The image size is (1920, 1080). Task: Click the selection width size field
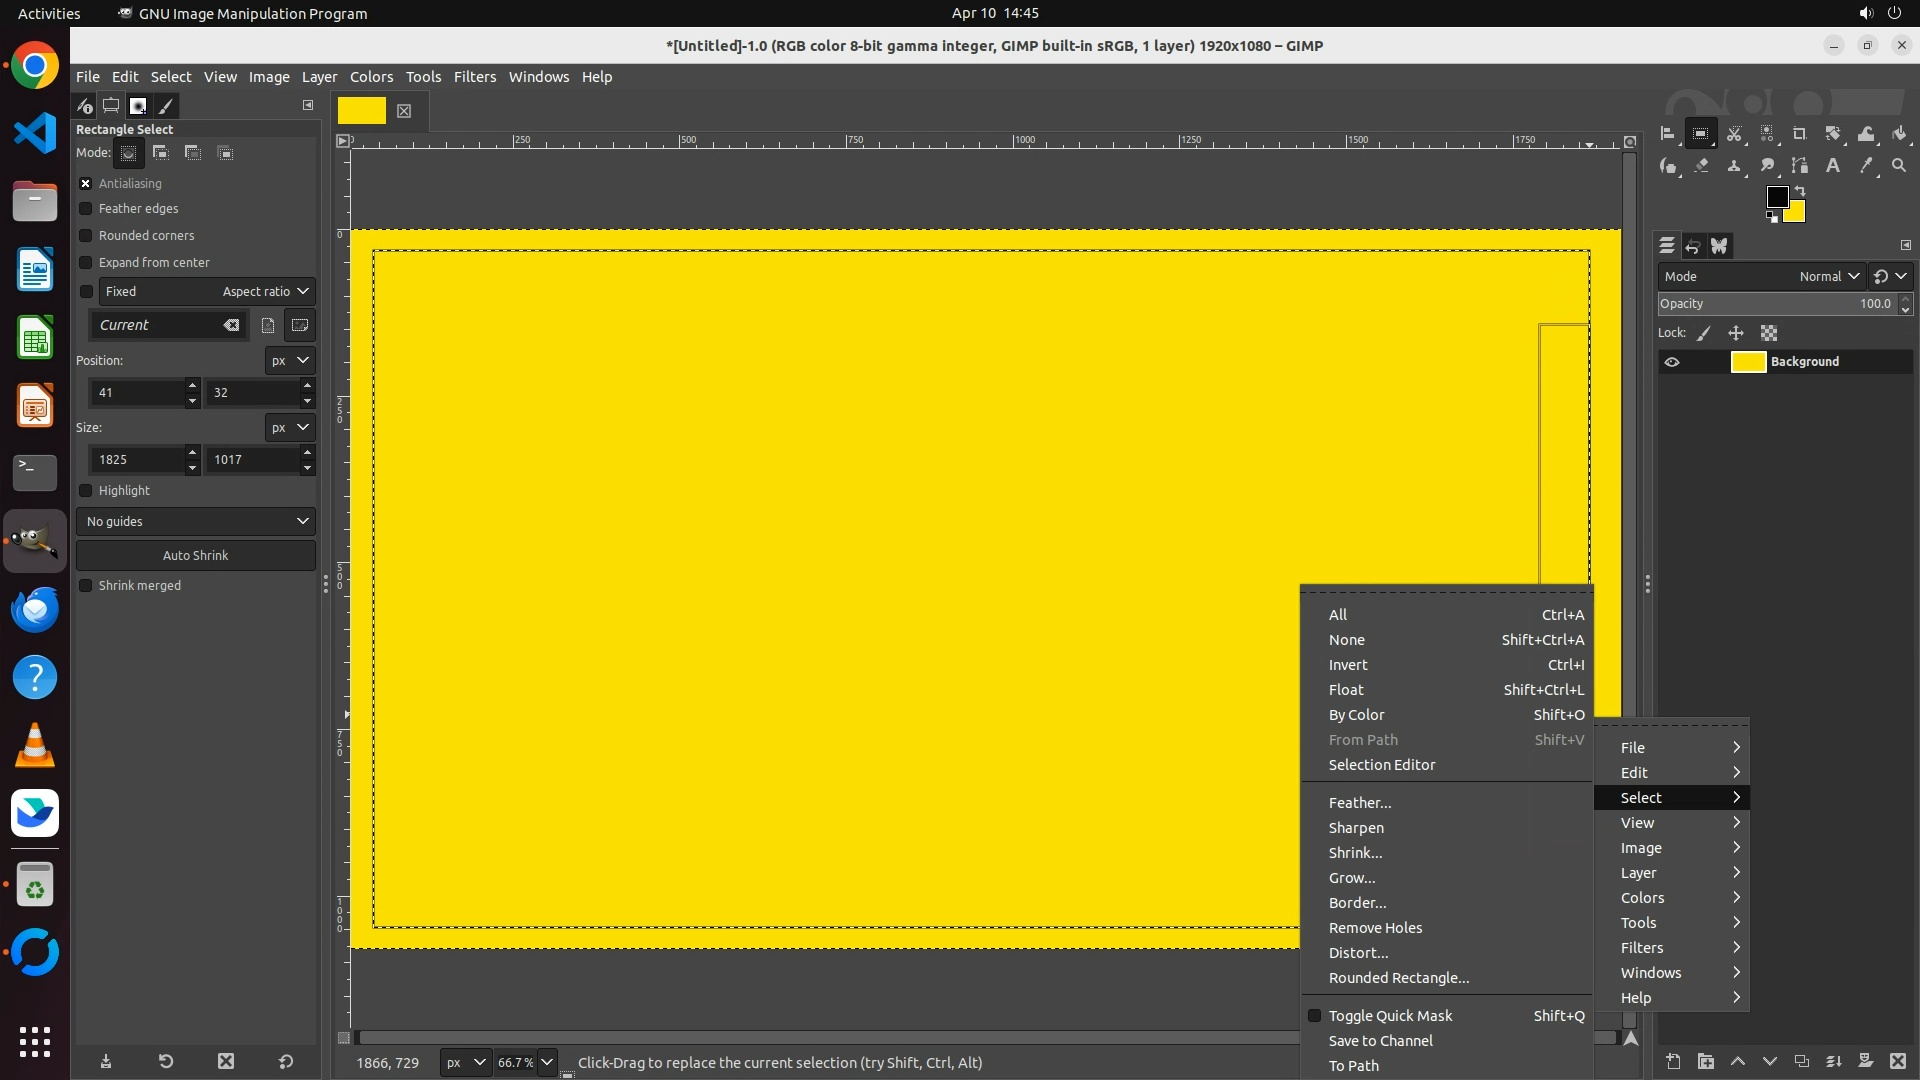138,460
